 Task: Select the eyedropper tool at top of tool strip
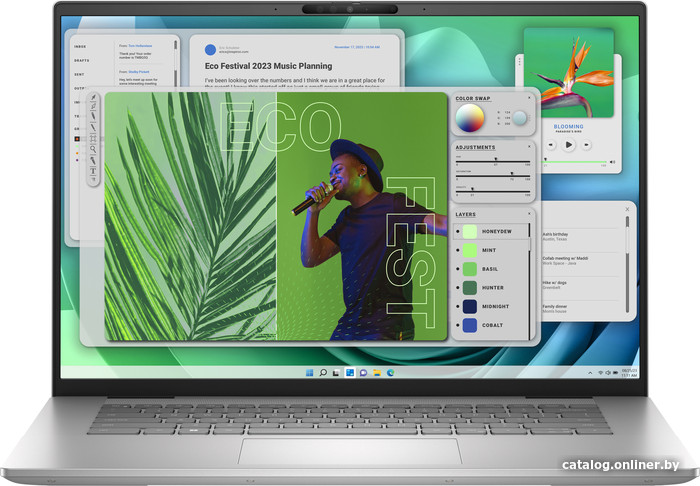click(x=94, y=97)
